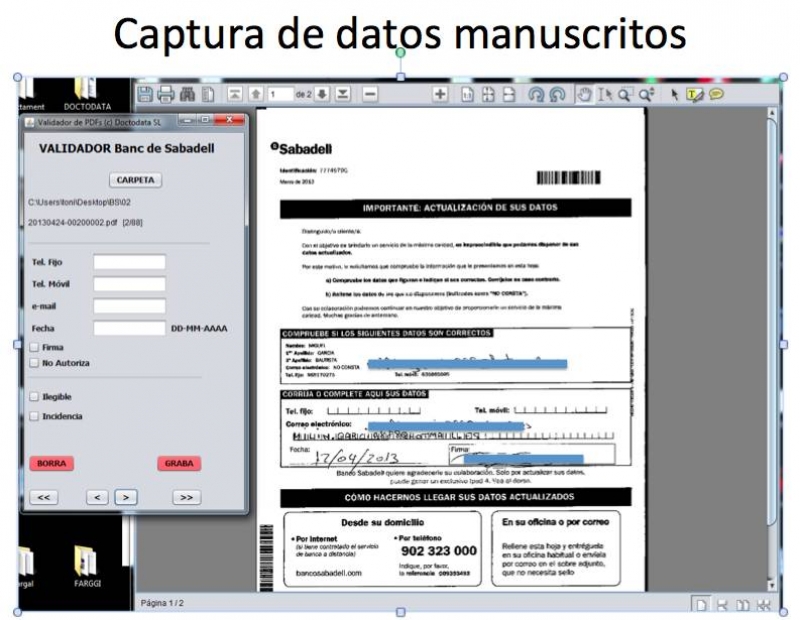
Task: Click the Tel. Móvil input field
Action: click(130, 284)
